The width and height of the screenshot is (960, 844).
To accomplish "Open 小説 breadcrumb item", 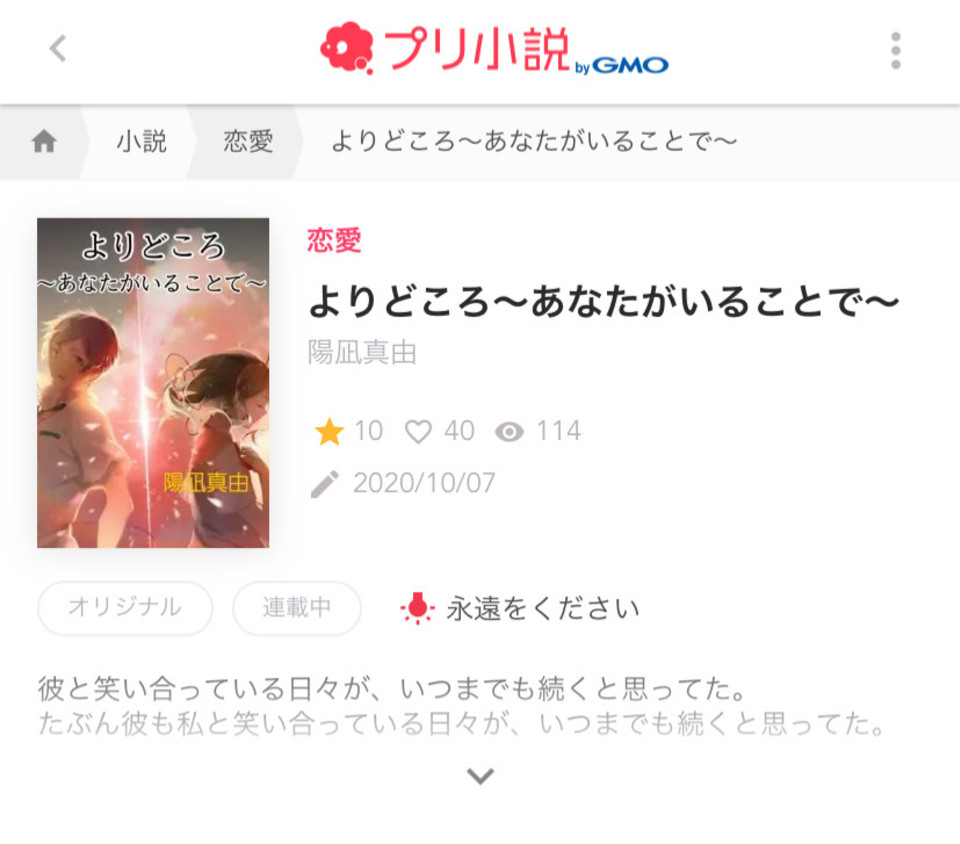I will coord(141,141).
